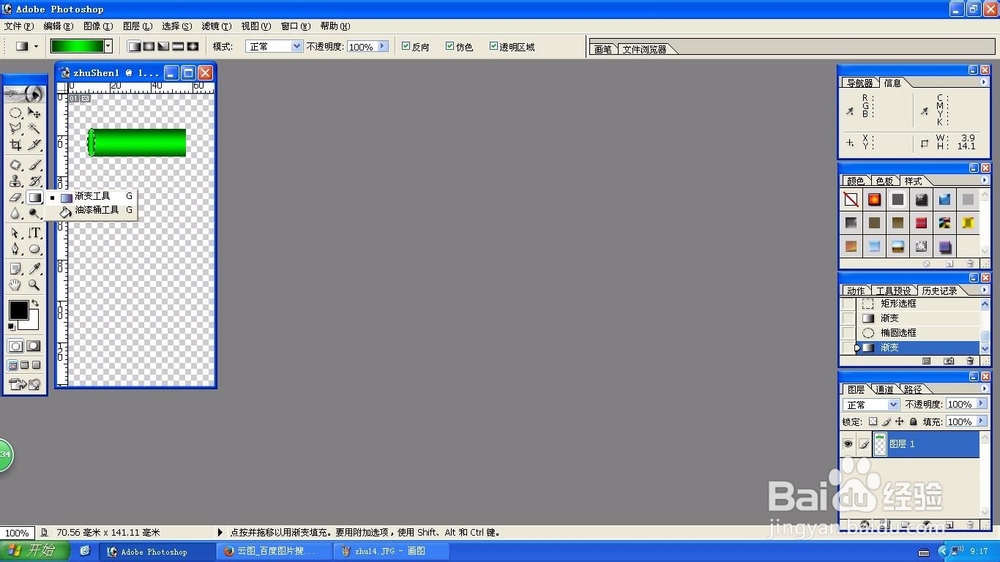Choose the linear gradient type icon

(x=134, y=47)
